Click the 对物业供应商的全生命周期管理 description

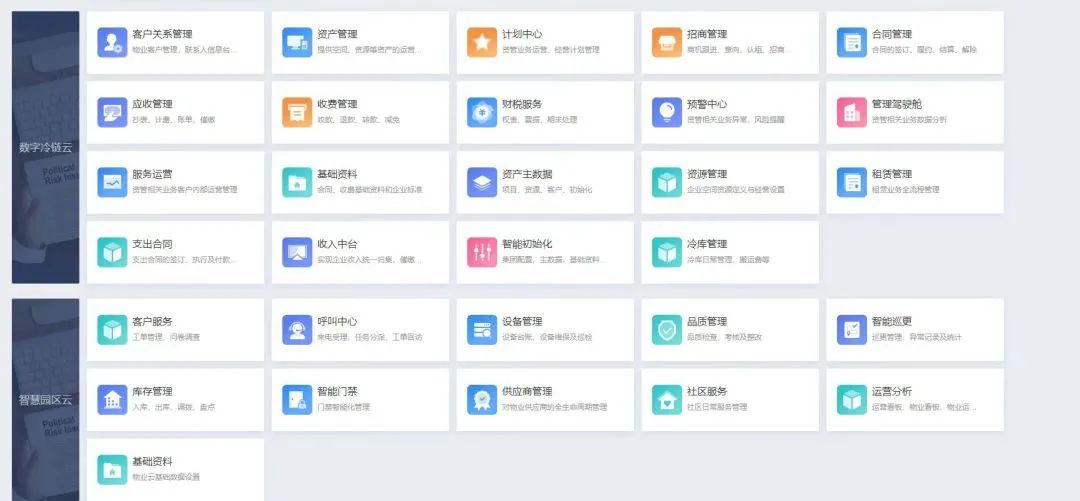coord(554,407)
